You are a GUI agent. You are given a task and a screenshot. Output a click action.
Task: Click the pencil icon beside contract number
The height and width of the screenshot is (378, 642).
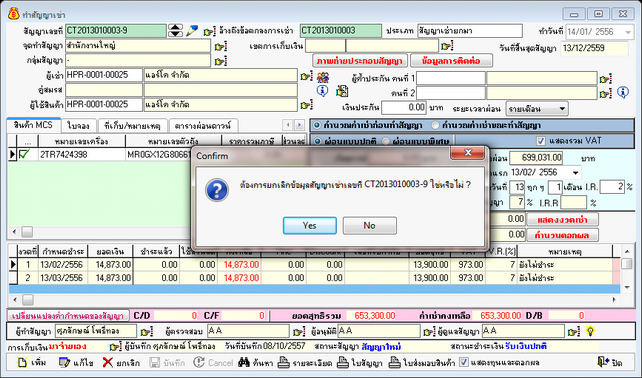click(192, 31)
